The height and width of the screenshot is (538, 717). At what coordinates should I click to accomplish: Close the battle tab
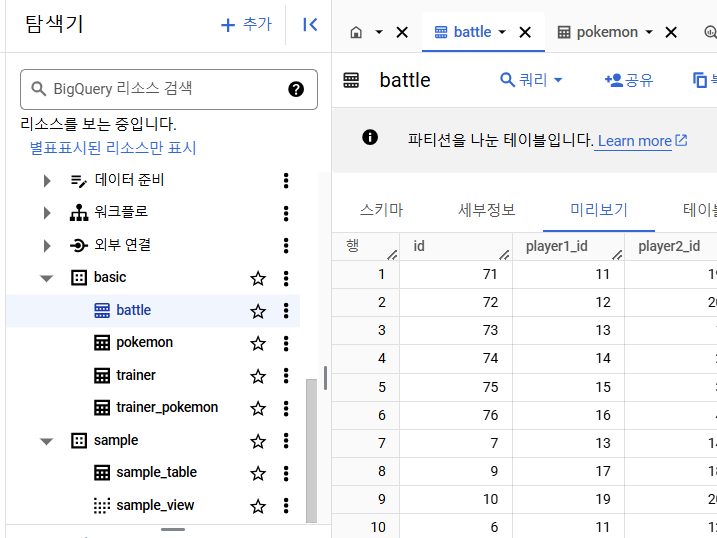coord(525,32)
